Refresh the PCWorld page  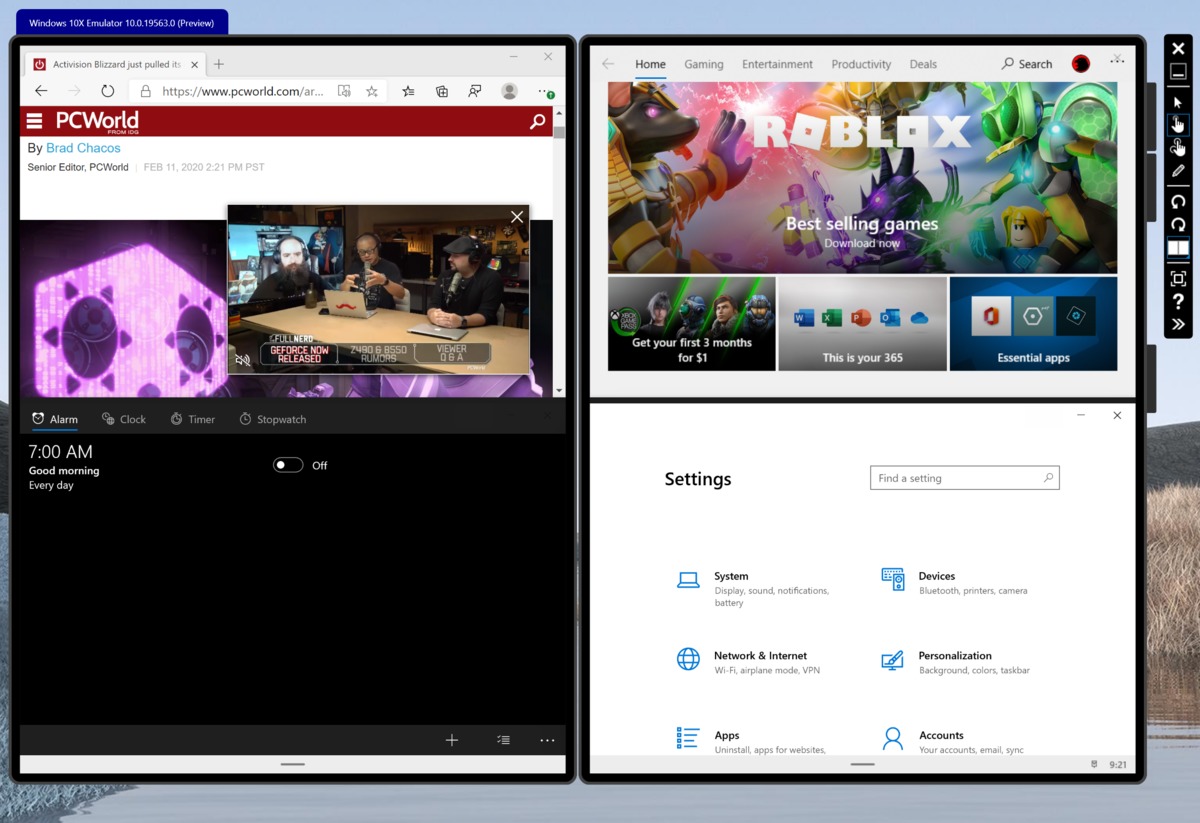click(108, 91)
